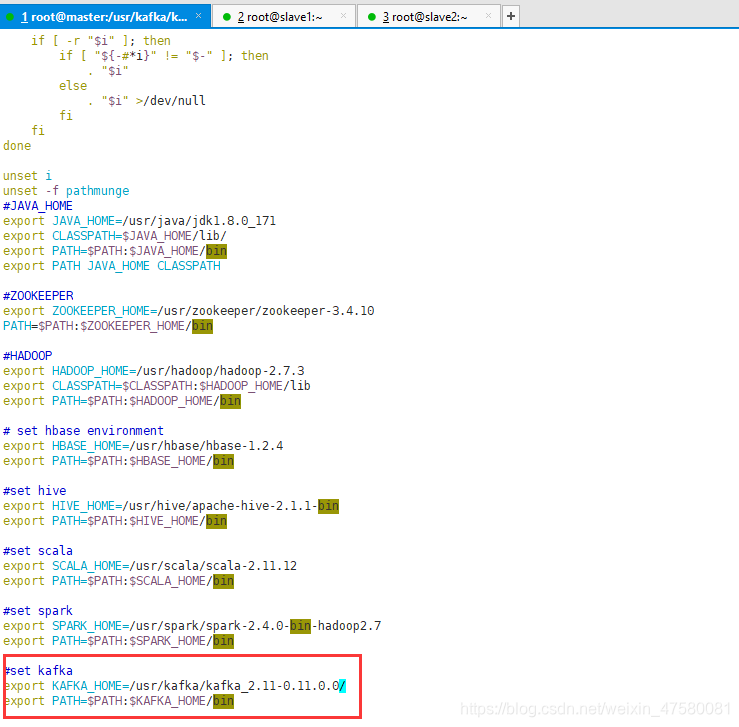Click the '#set scala' comment line
The height and width of the screenshot is (727, 739).
(38, 551)
